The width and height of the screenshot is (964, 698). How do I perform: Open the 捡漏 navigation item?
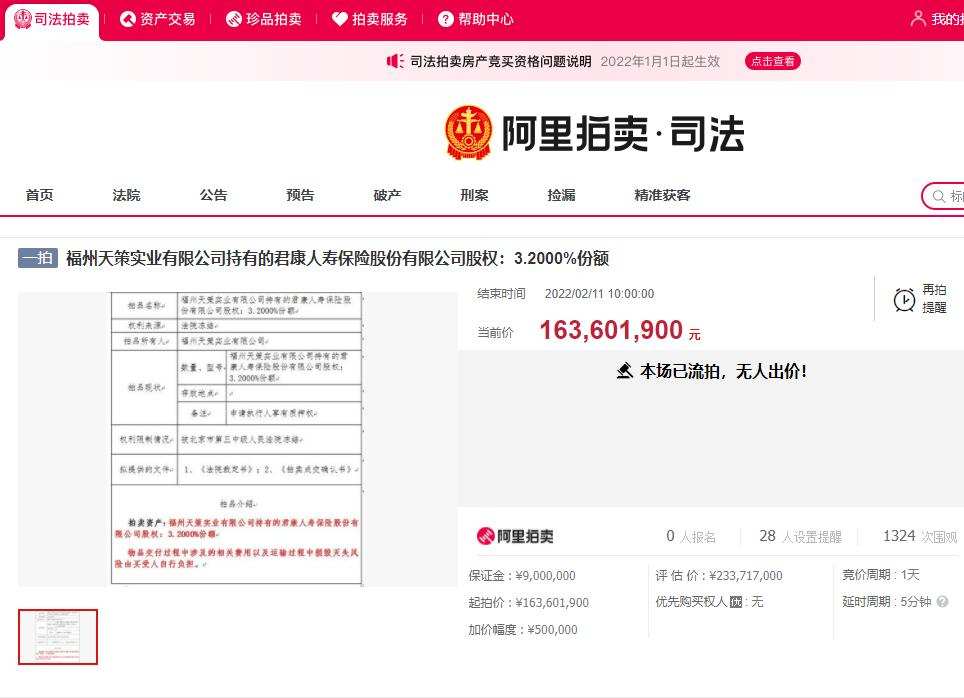561,196
